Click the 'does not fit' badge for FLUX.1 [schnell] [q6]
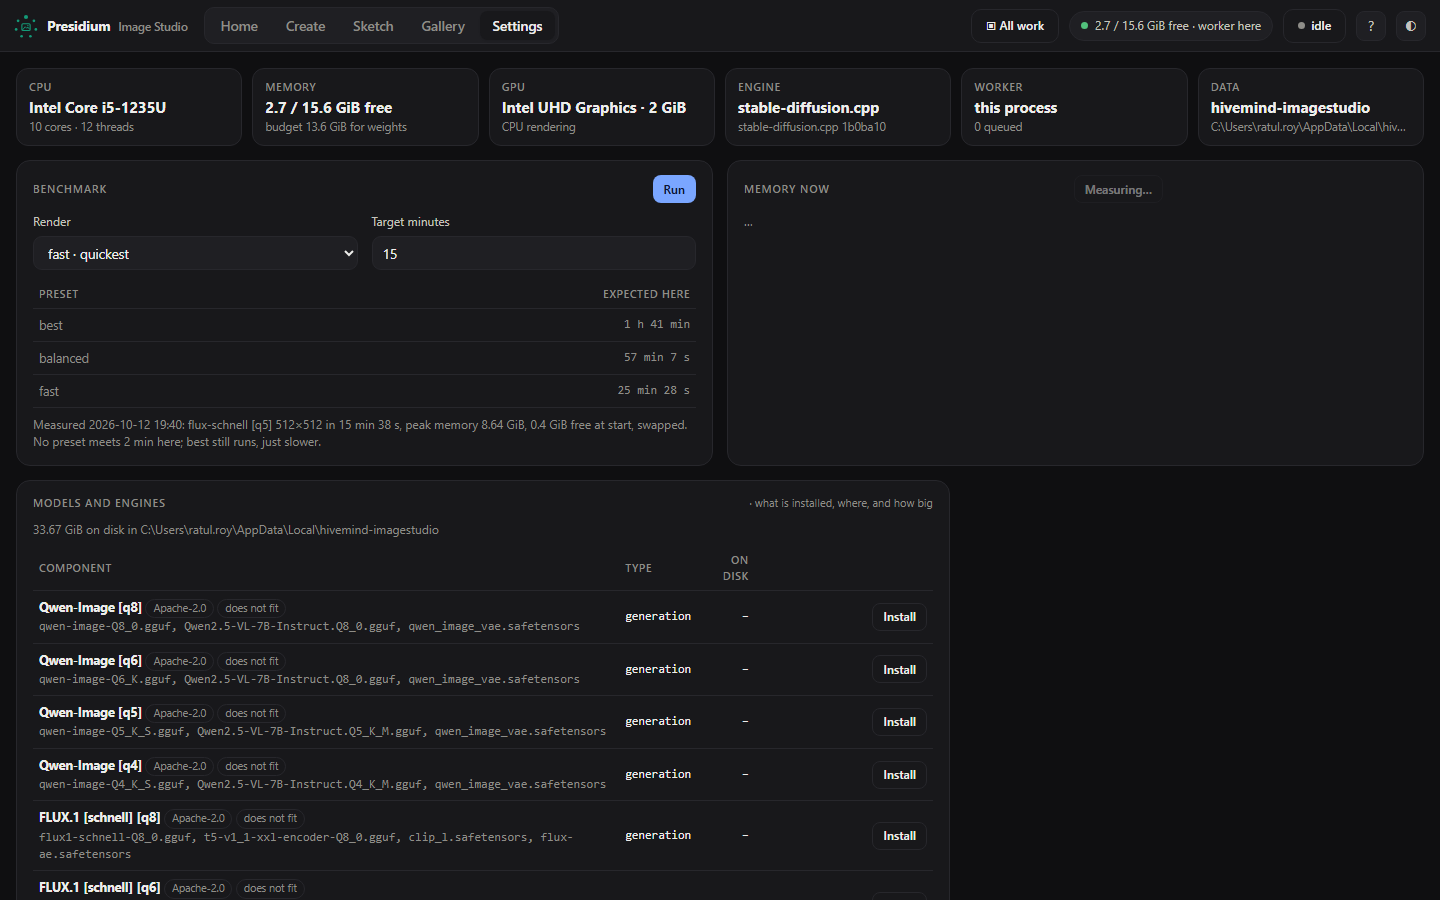The height and width of the screenshot is (900, 1440). [x=270, y=888]
